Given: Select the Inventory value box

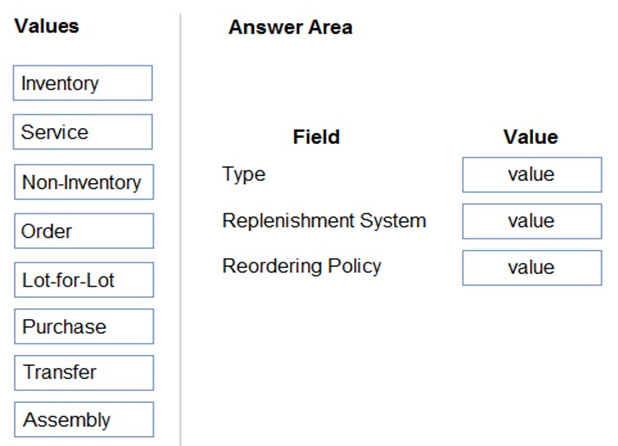Looking at the screenshot, I should pos(82,83).
